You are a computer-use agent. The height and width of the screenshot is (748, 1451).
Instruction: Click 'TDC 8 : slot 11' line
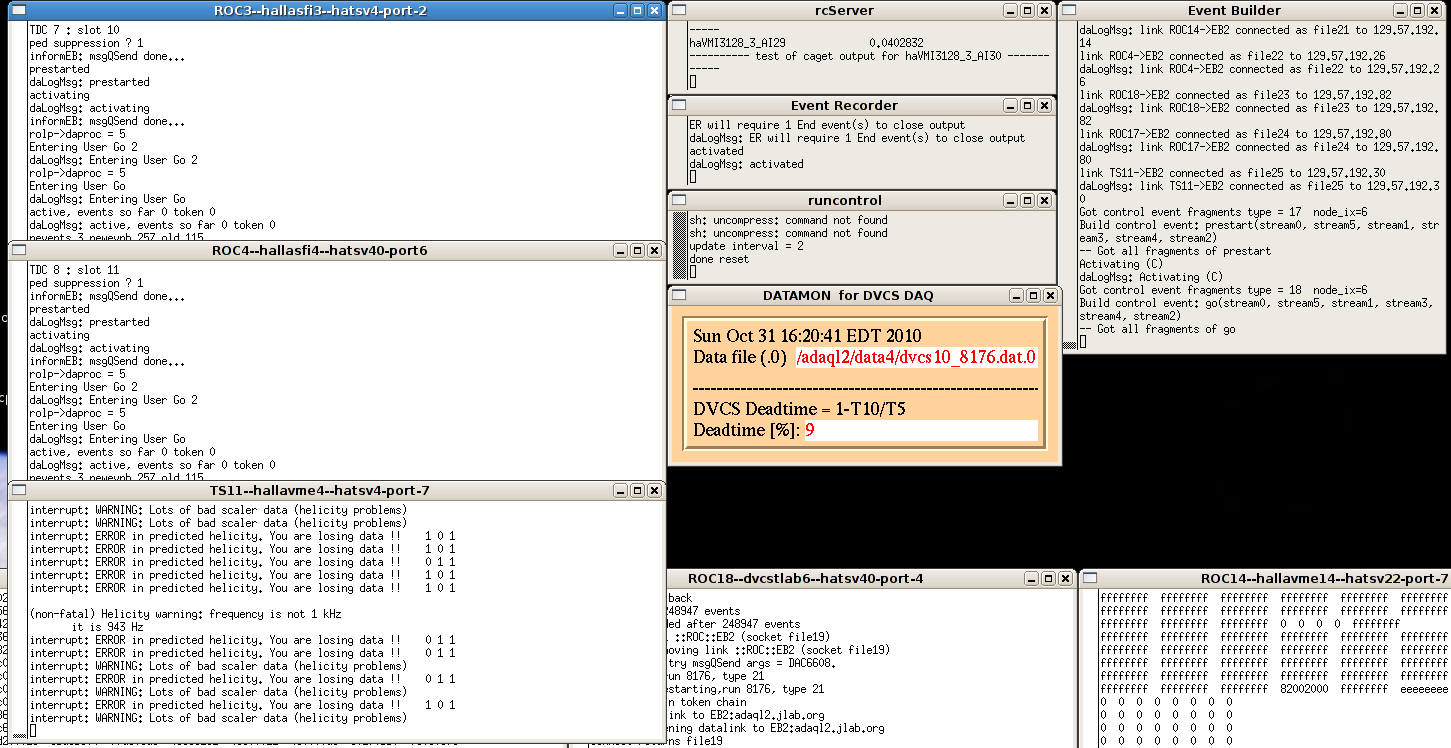[x=74, y=270]
